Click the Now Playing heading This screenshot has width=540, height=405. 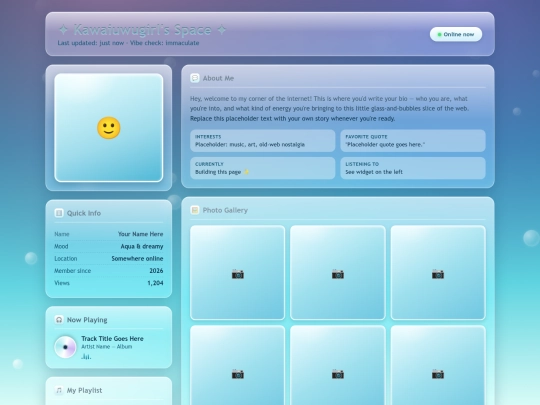click(87, 320)
